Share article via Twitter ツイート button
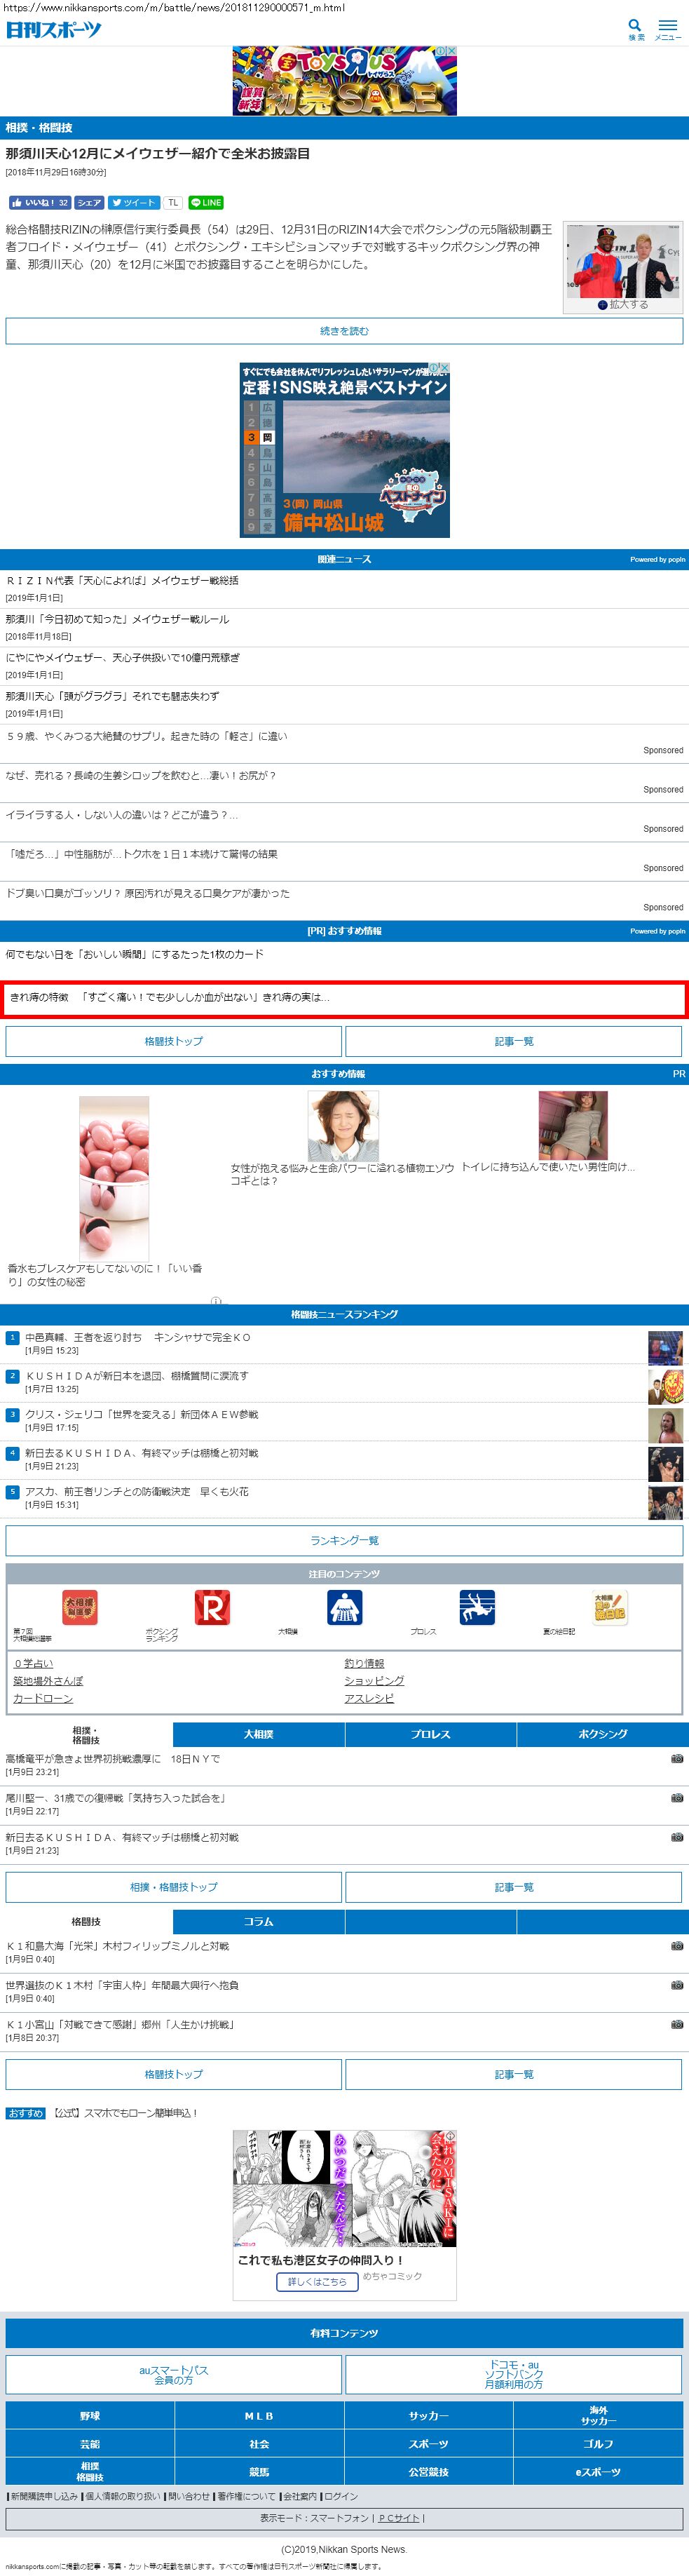The width and height of the screenshot is (689, 2576). pos(133,202)
